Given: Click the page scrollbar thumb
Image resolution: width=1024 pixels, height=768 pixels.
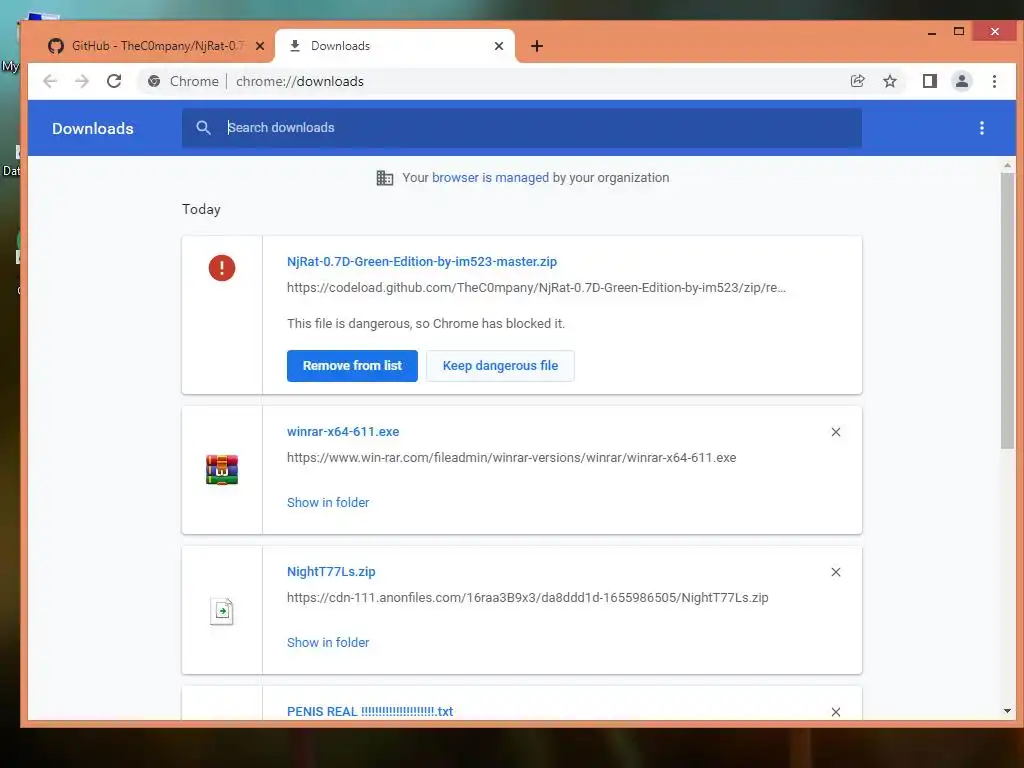Looking at the screenshot, I should click(1007, 311).
